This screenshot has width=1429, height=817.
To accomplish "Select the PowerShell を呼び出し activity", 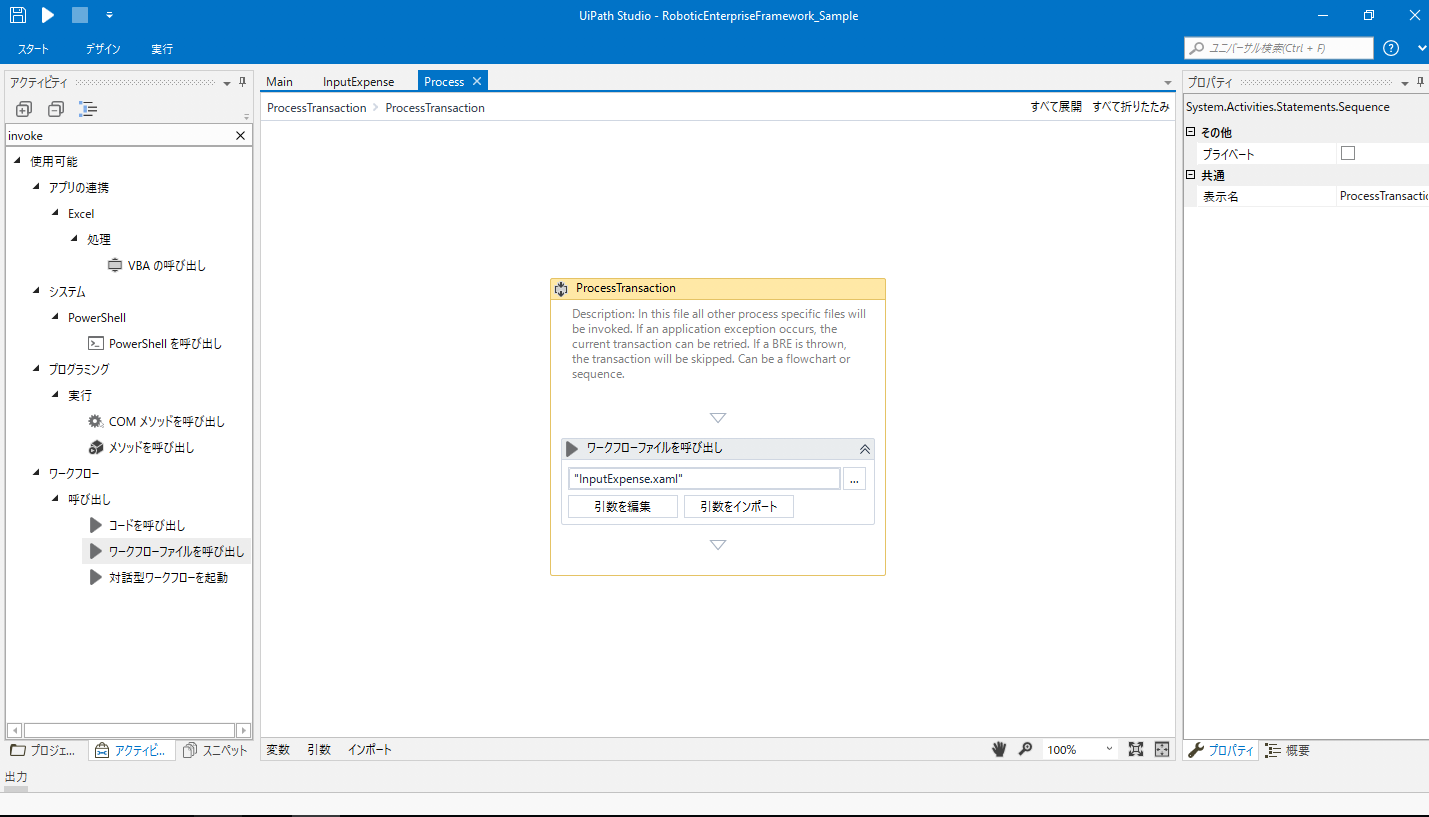I will 156,344.
